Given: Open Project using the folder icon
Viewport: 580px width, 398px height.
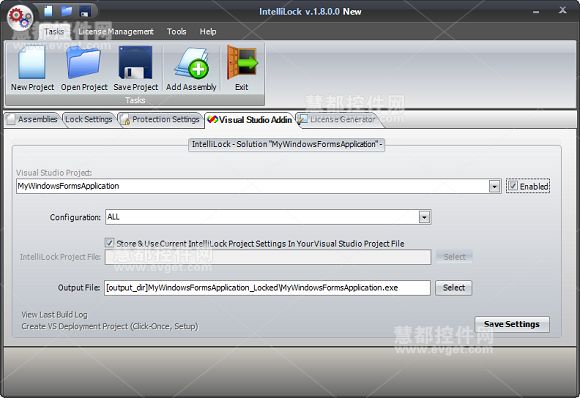Looking at the screenshot, I should coord(84,69).
